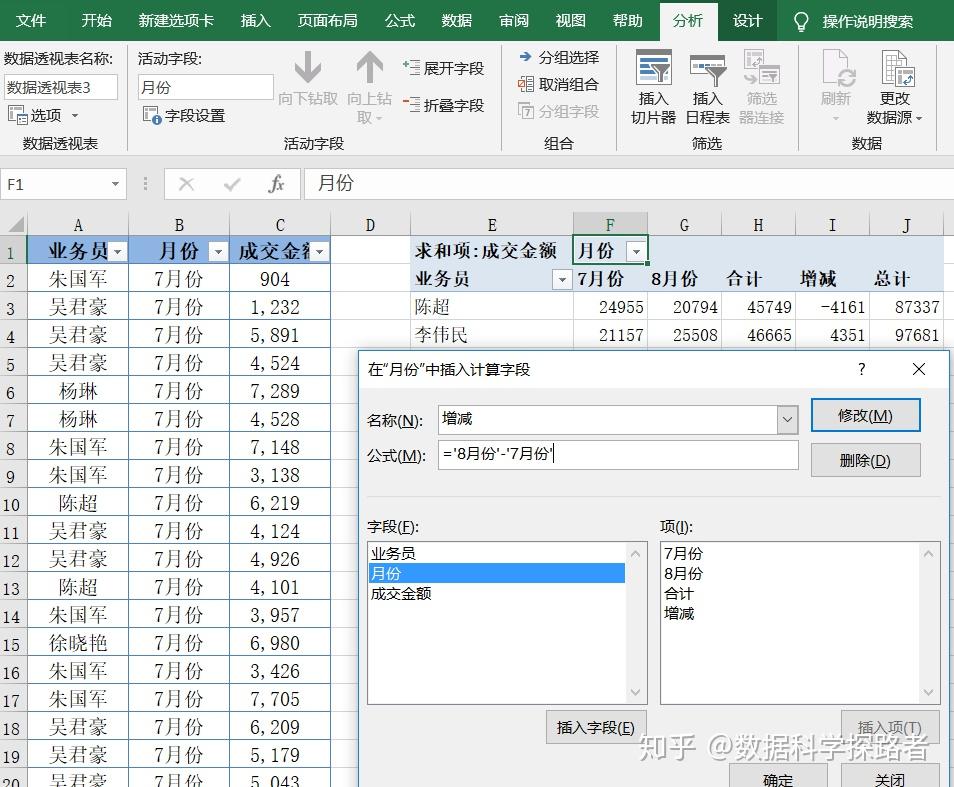Click the 修改(M) Modify button

click(865, 415)
